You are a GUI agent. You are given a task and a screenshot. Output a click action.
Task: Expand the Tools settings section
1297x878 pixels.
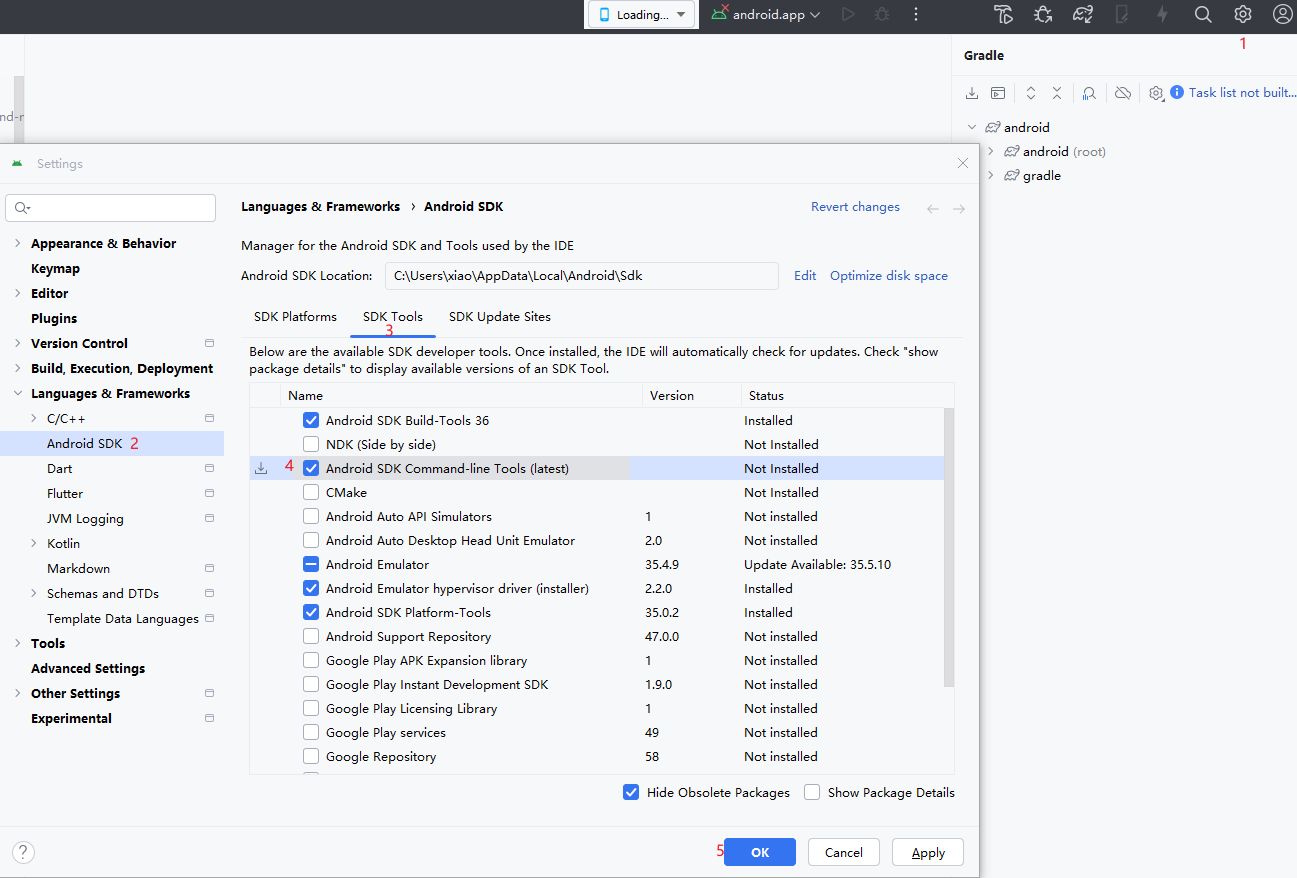tap(17, 643)
